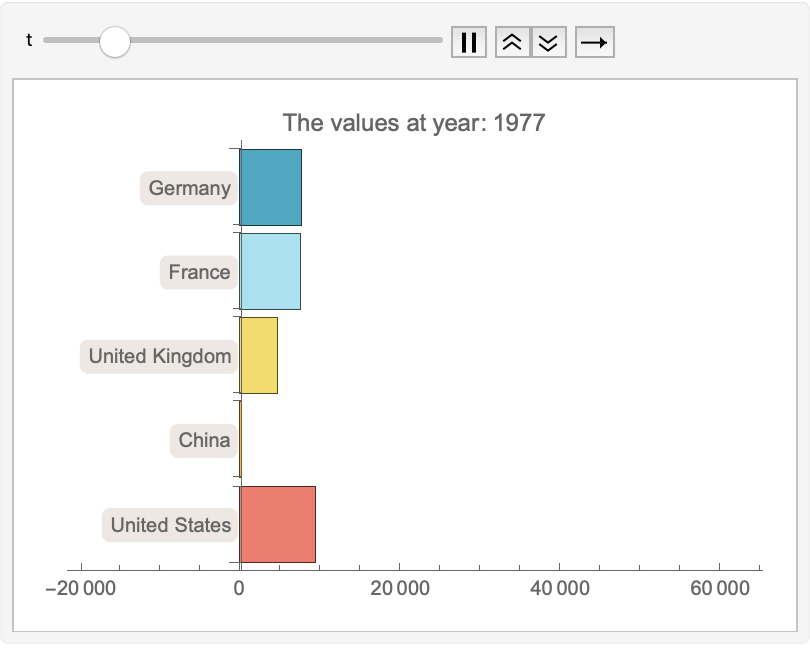Screen dimensions: 810x648
Task: Click the United States label on the chart
Action: point(168,524)
